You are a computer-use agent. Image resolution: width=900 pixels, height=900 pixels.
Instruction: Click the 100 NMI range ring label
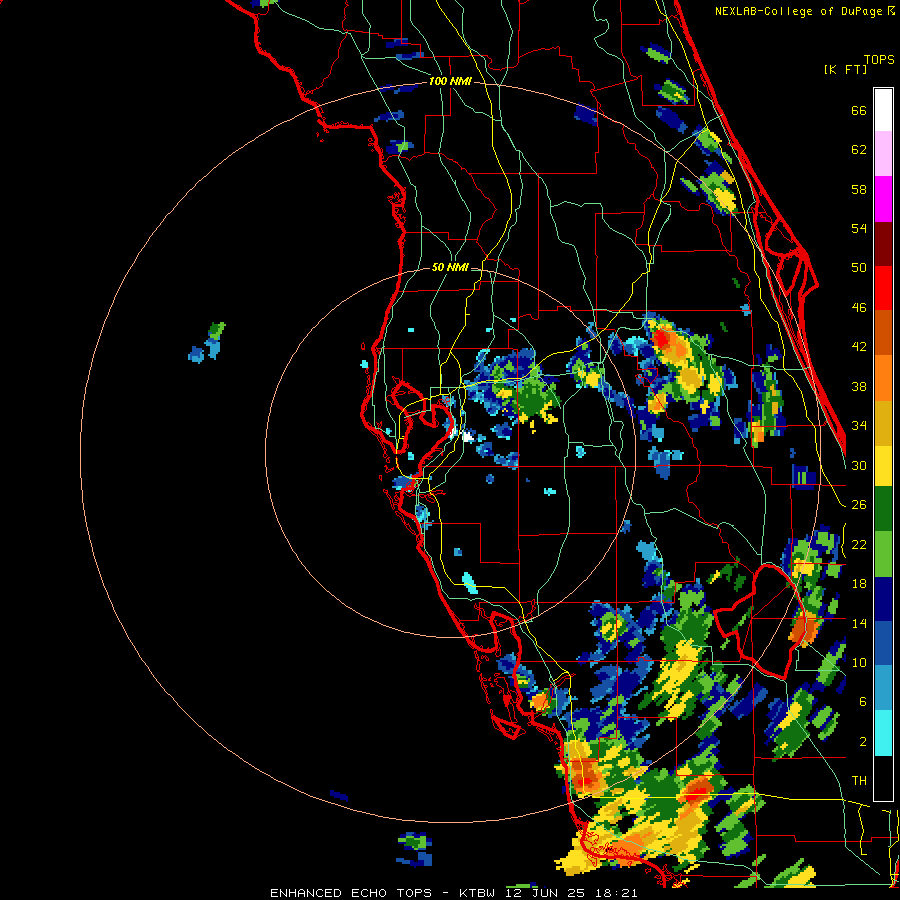pos(450,82)
